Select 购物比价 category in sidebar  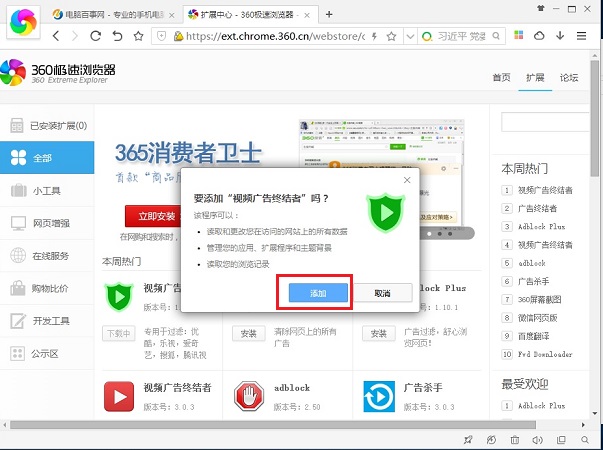(47, 288)
